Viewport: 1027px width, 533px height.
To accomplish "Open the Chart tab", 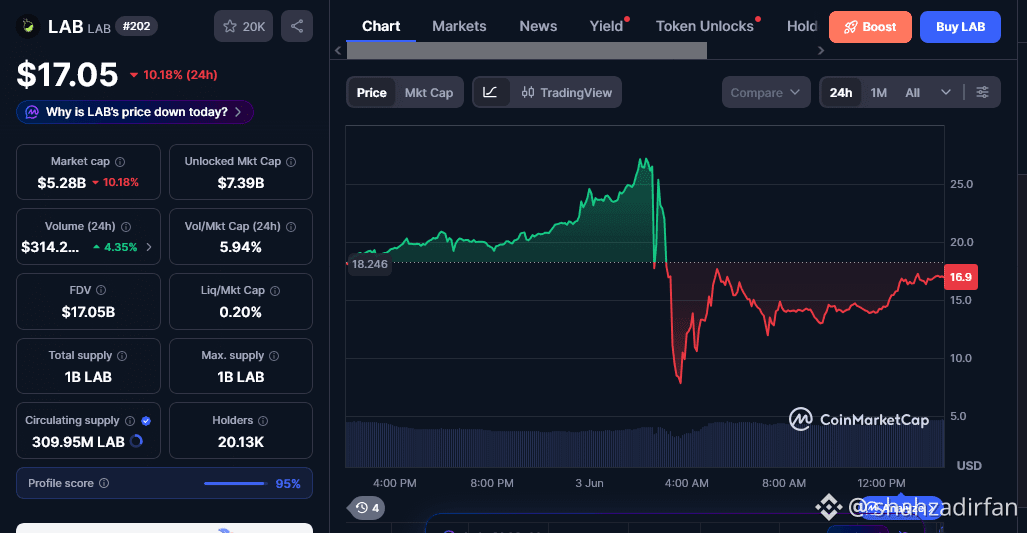I will [x=381, y=26].
